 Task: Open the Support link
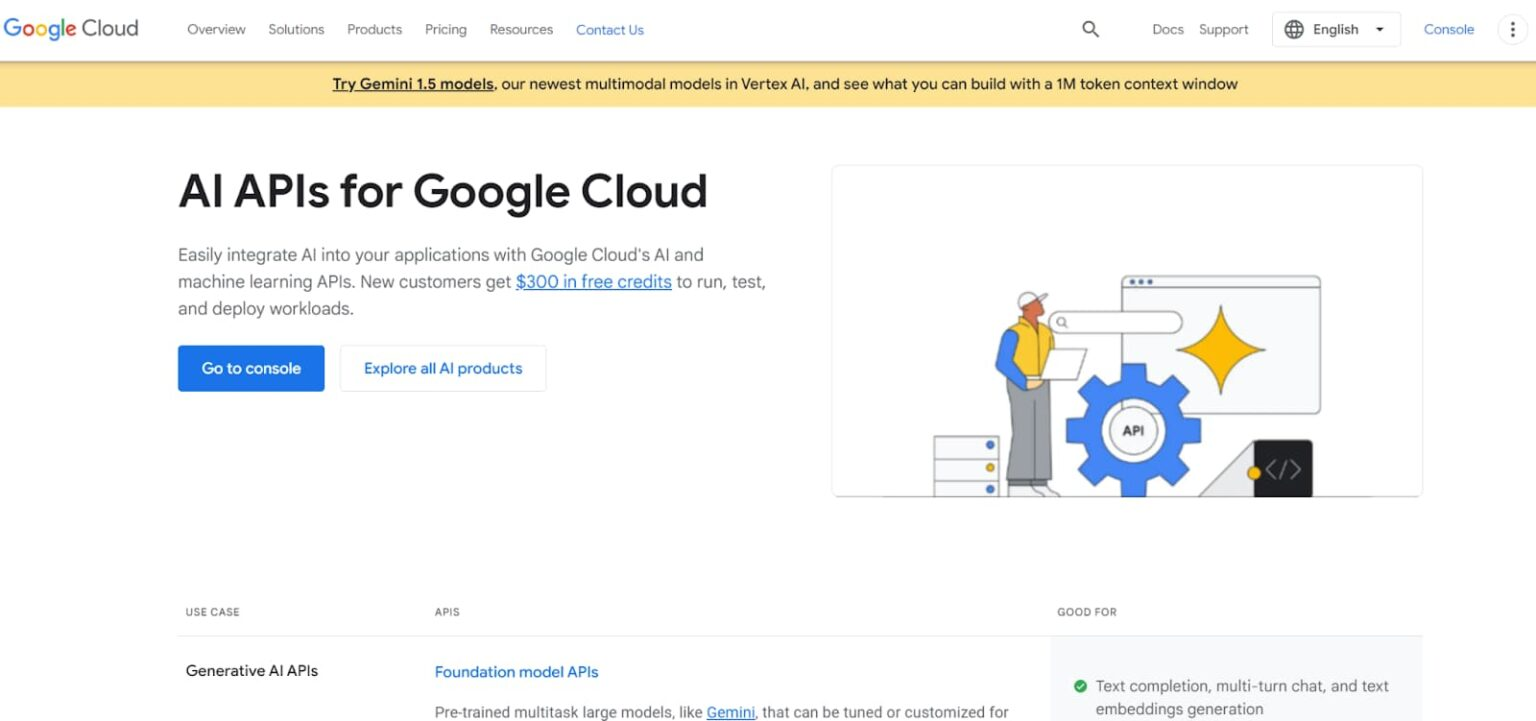point(1224,30)
